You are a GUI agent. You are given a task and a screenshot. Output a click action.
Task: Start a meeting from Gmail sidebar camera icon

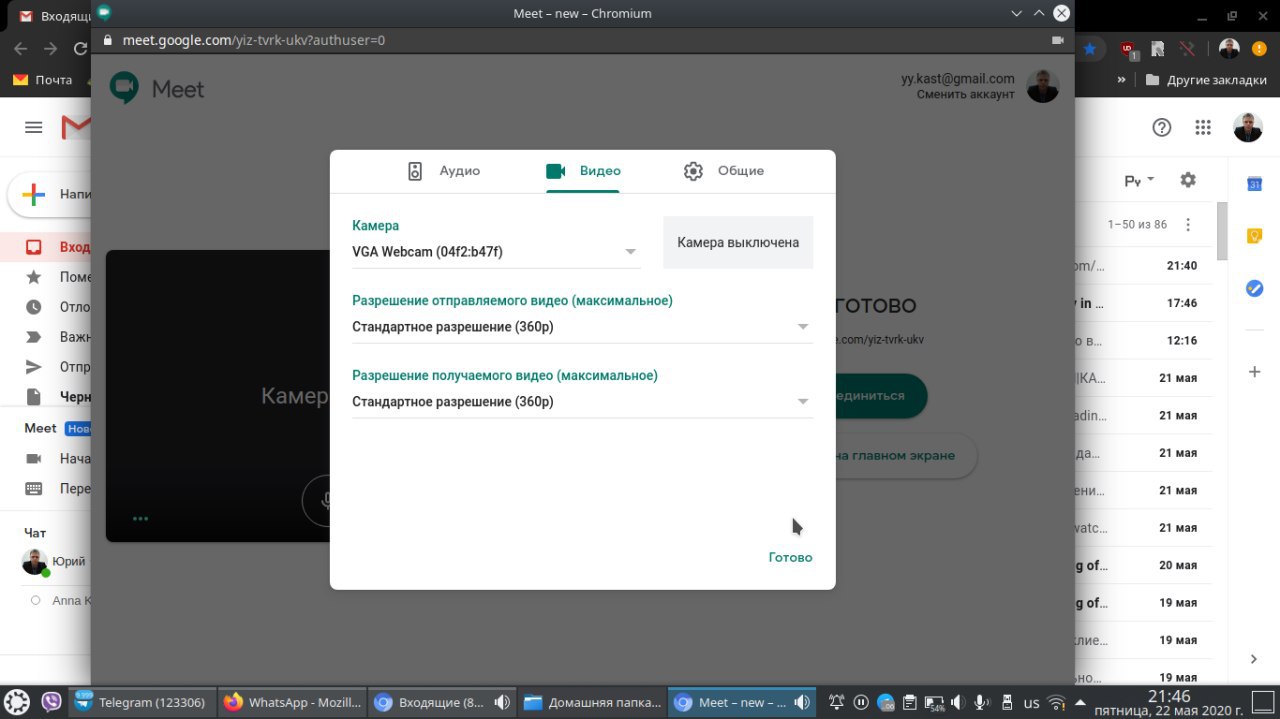34,459
